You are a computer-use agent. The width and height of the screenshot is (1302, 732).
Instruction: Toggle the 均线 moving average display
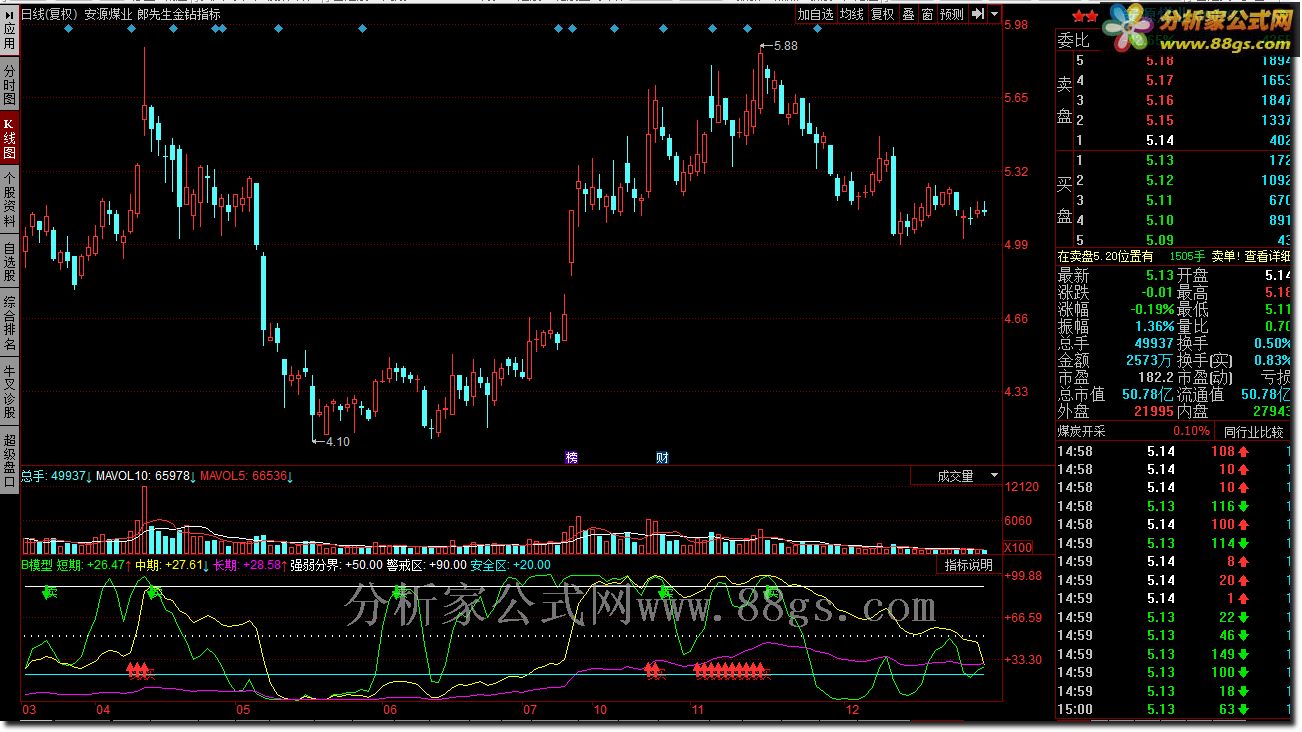tap(851, 14)
